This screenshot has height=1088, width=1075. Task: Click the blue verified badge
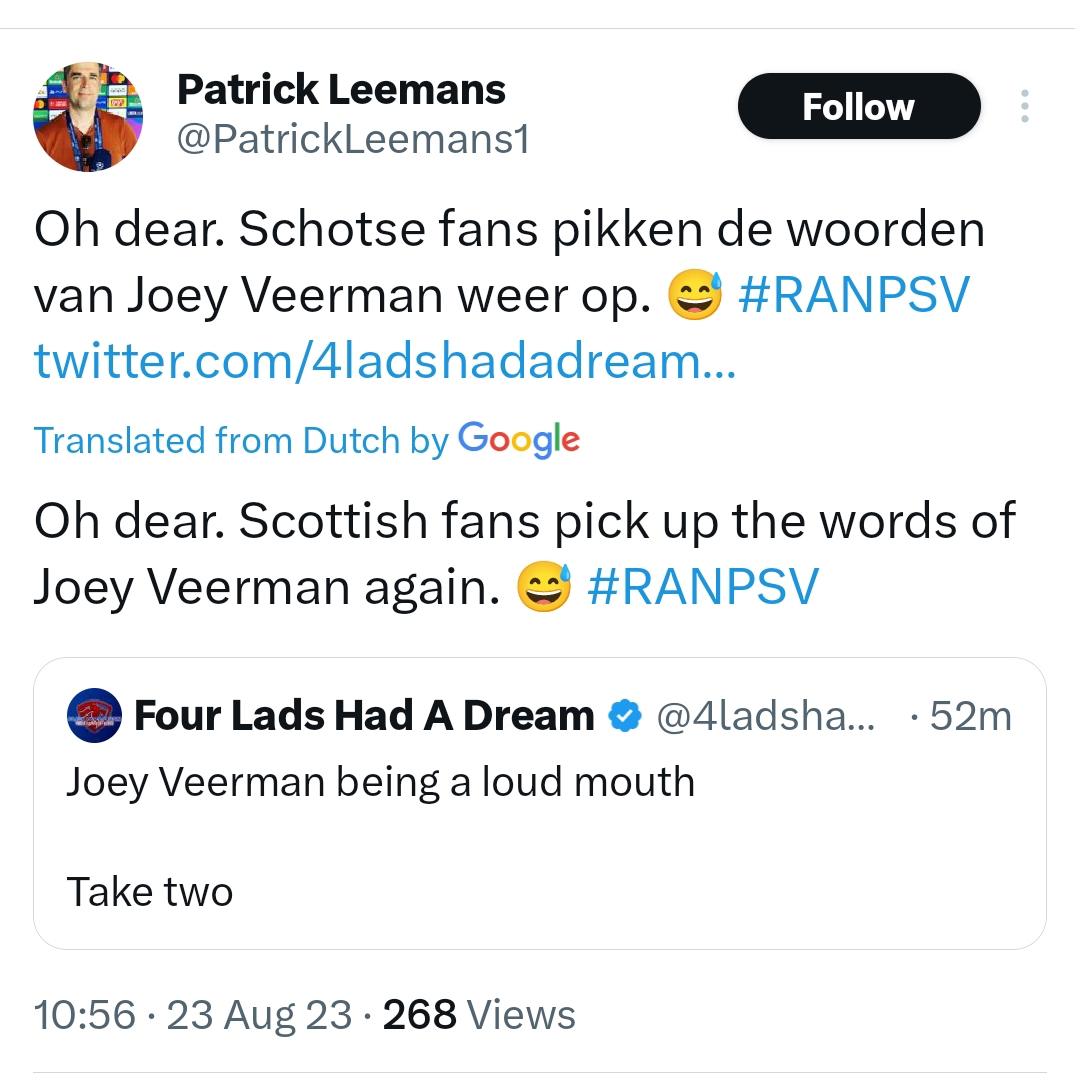coord(625,716)
